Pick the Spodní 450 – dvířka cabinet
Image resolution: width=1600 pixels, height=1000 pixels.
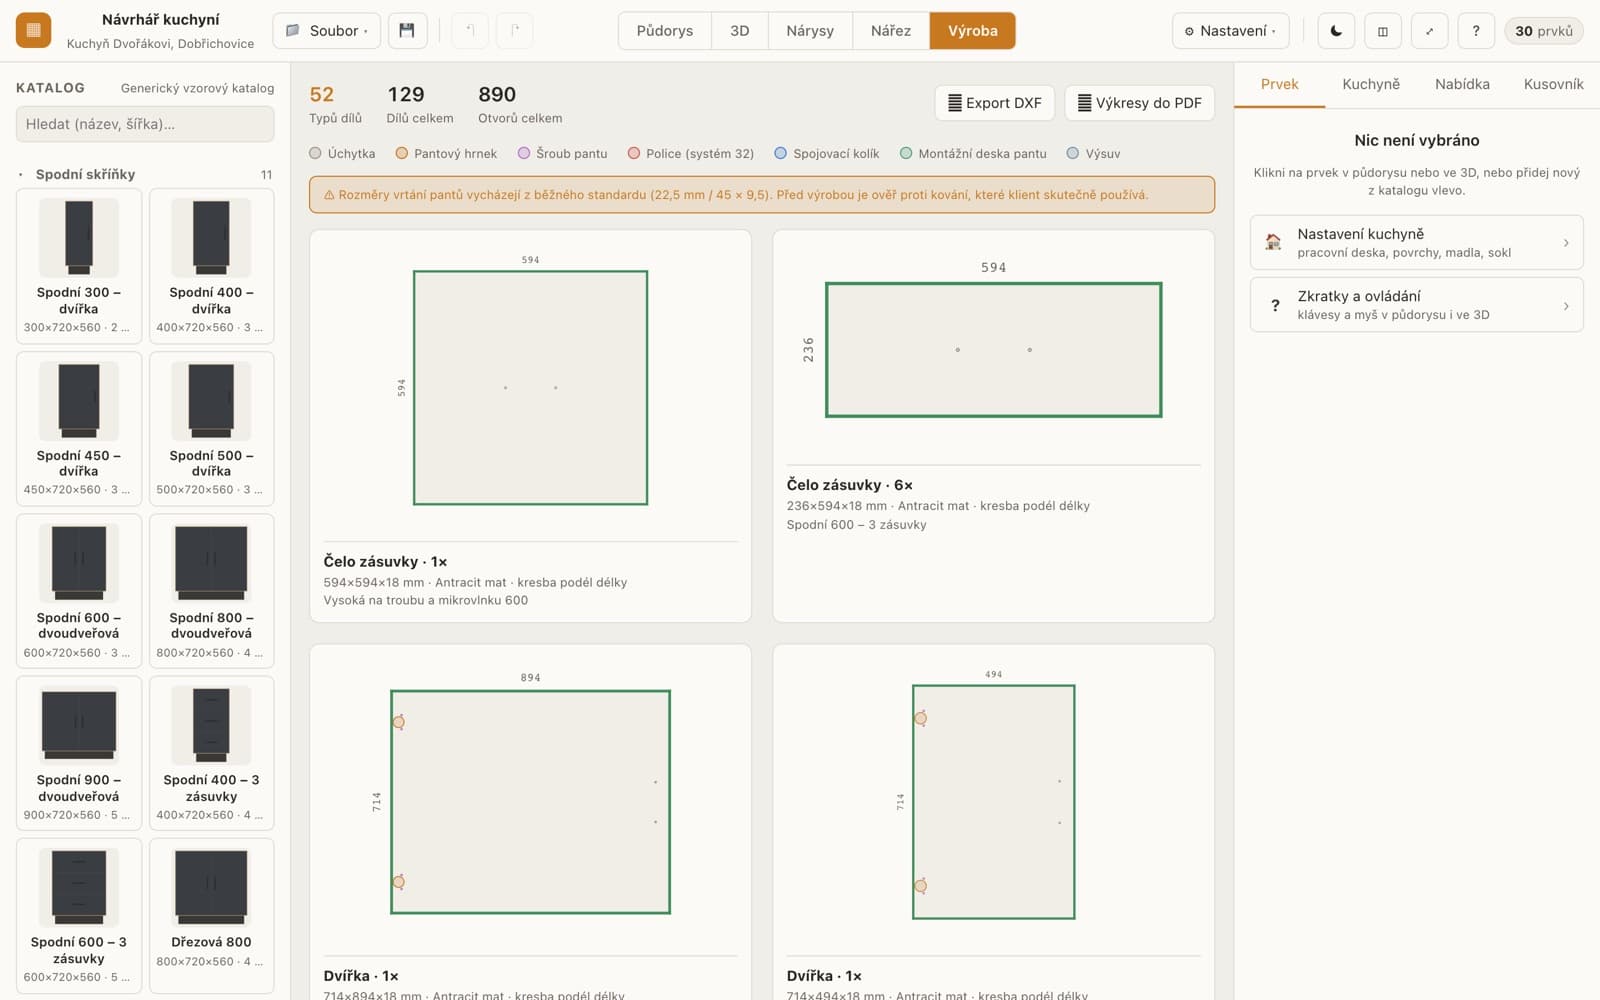pyautogui.click(x=79, y=428)
